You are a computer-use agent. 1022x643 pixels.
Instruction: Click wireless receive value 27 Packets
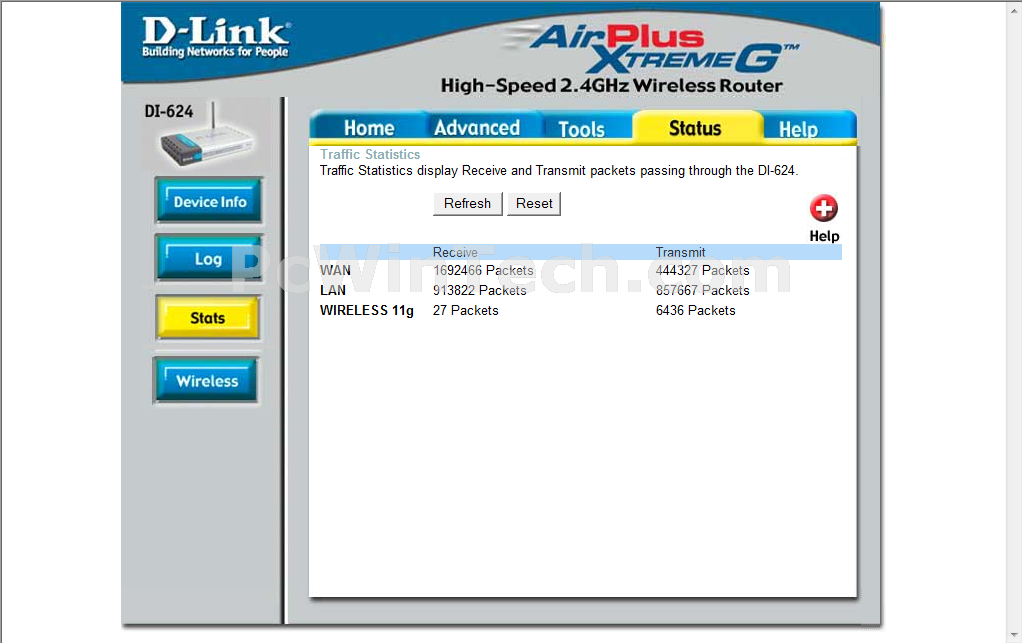click(x=465, y=311)
